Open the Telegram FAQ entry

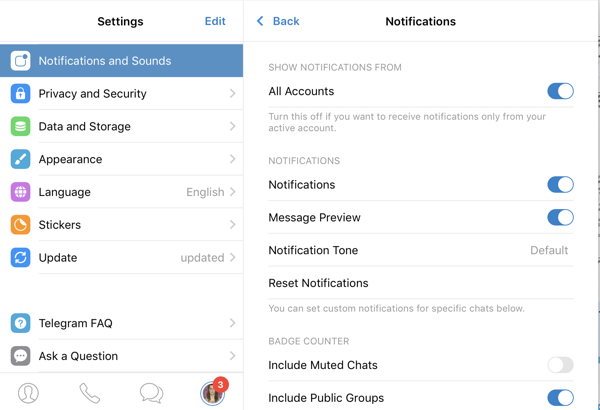click(x=121, y=323)
